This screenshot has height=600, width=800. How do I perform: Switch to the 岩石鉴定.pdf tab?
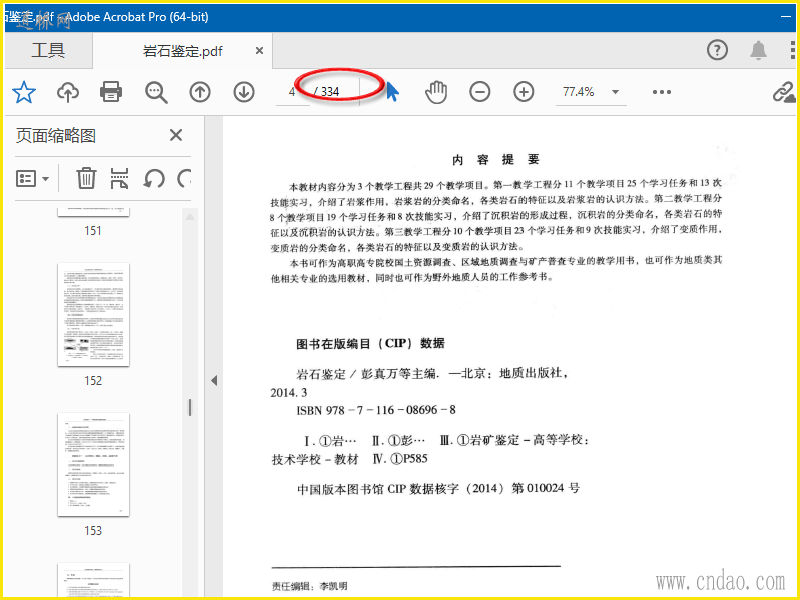(x=182, y=51)
